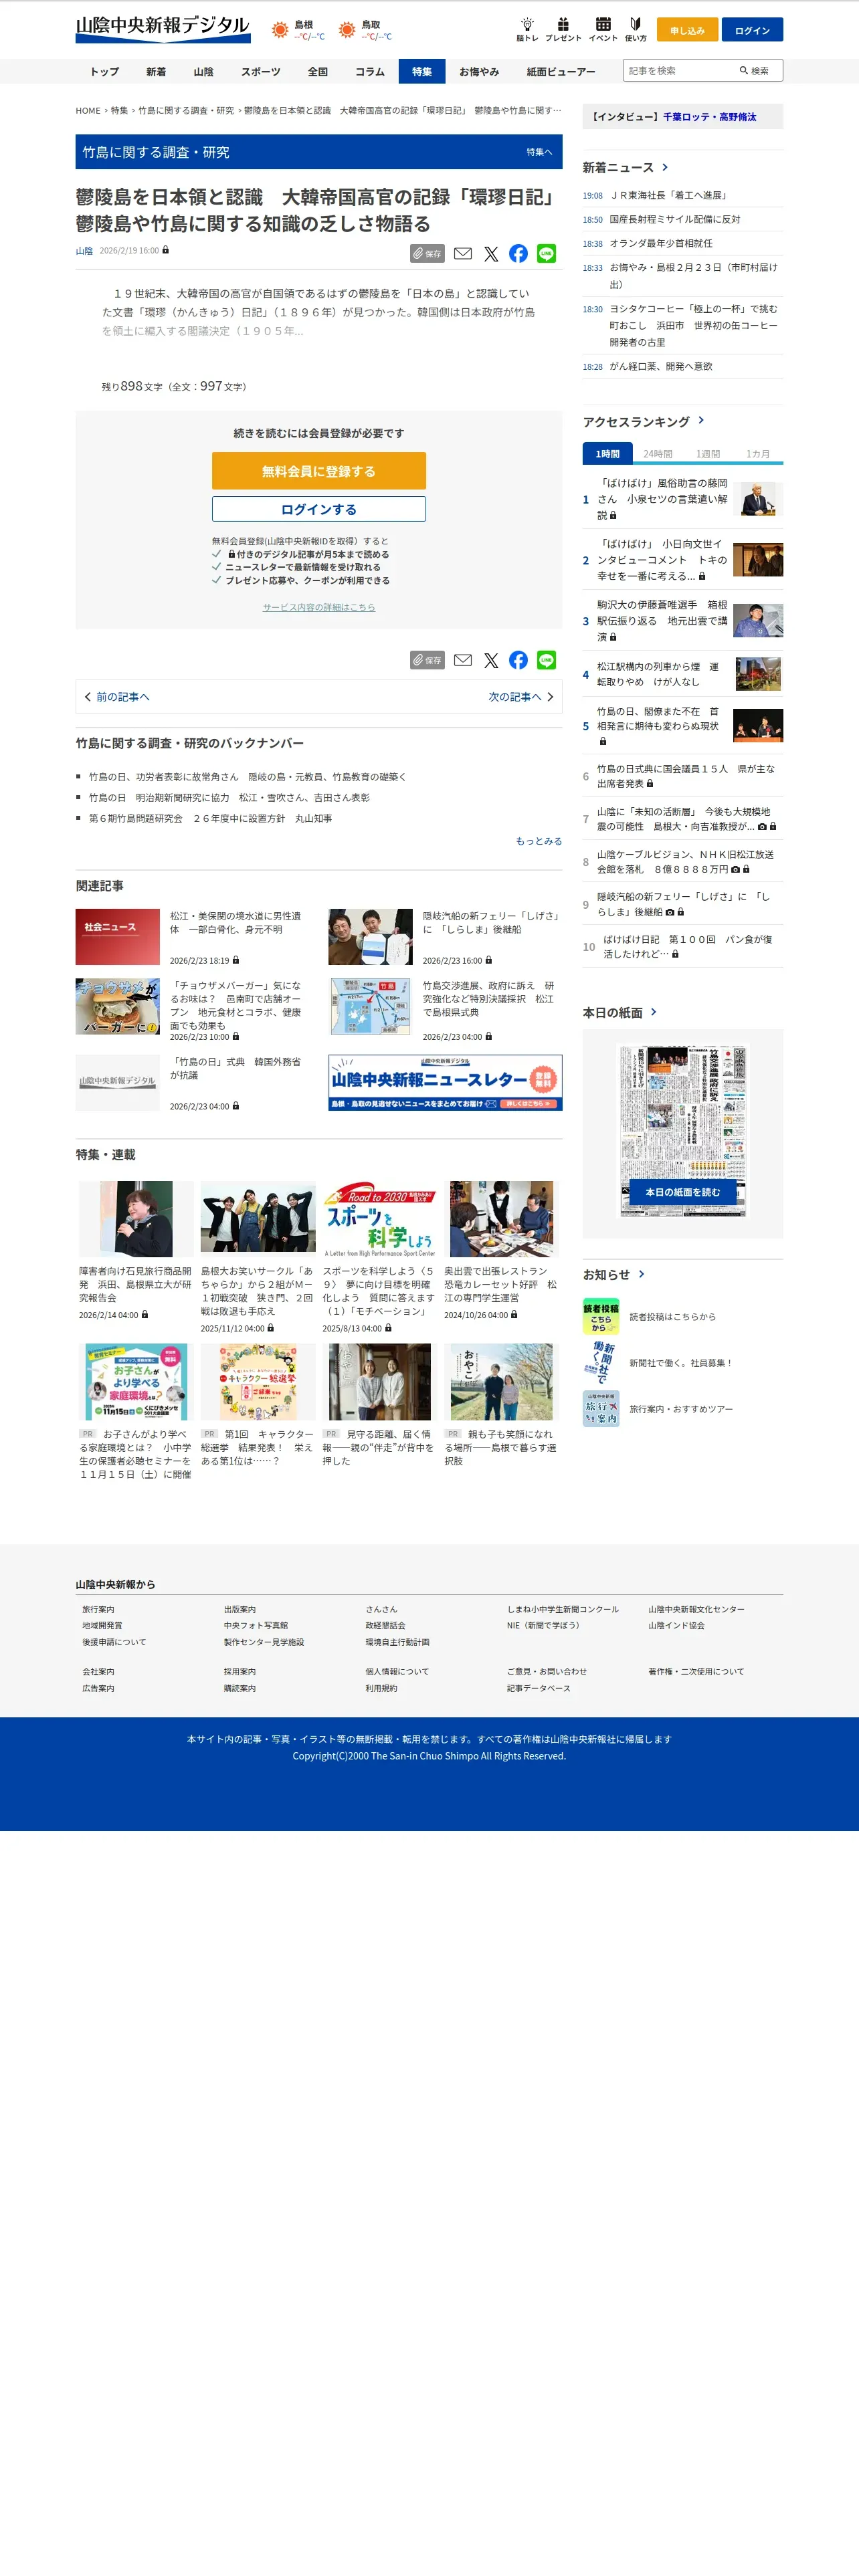859x2576 pixels.
Task: Expand 本日の紙面 section chevron
Action: click(x=653, y=1012)
